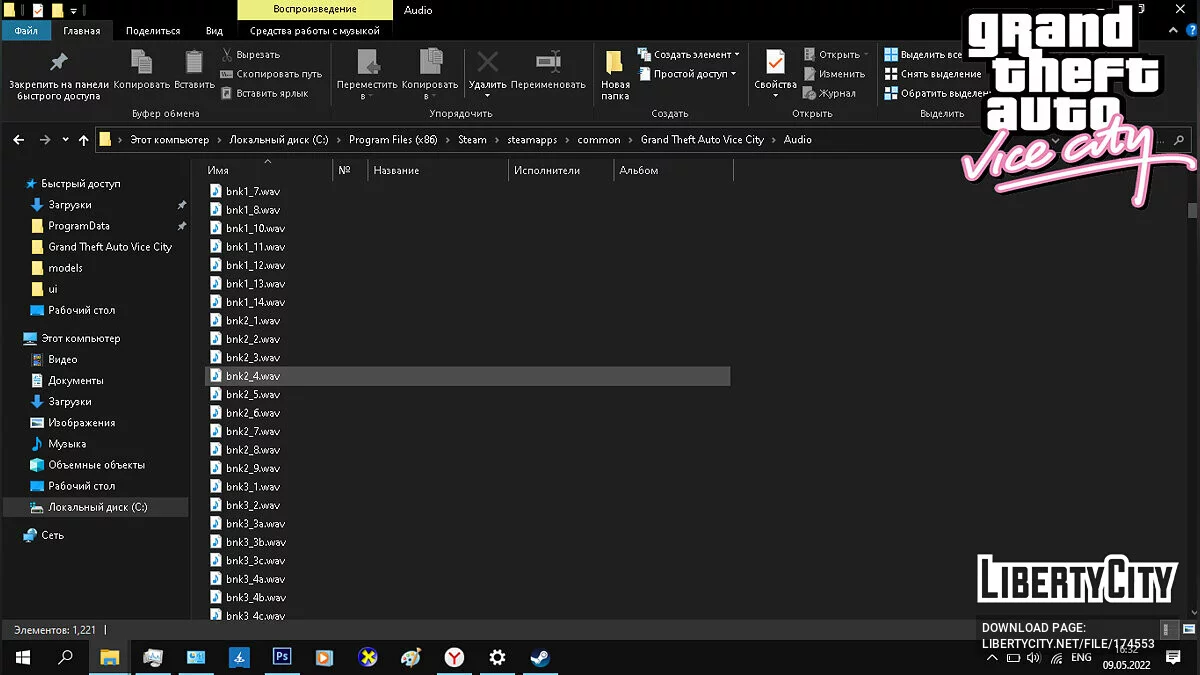
Task: Navigate up one folder level arrow
Action: coord(84,140)
